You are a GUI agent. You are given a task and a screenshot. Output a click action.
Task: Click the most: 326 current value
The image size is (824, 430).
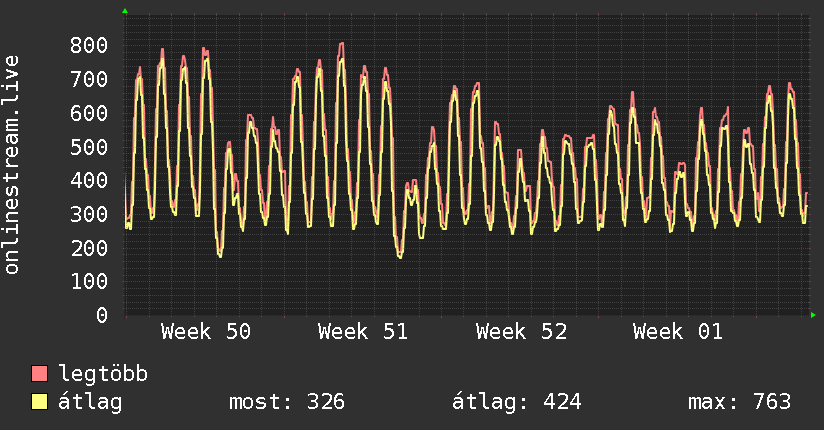click(x=287, y=403)
